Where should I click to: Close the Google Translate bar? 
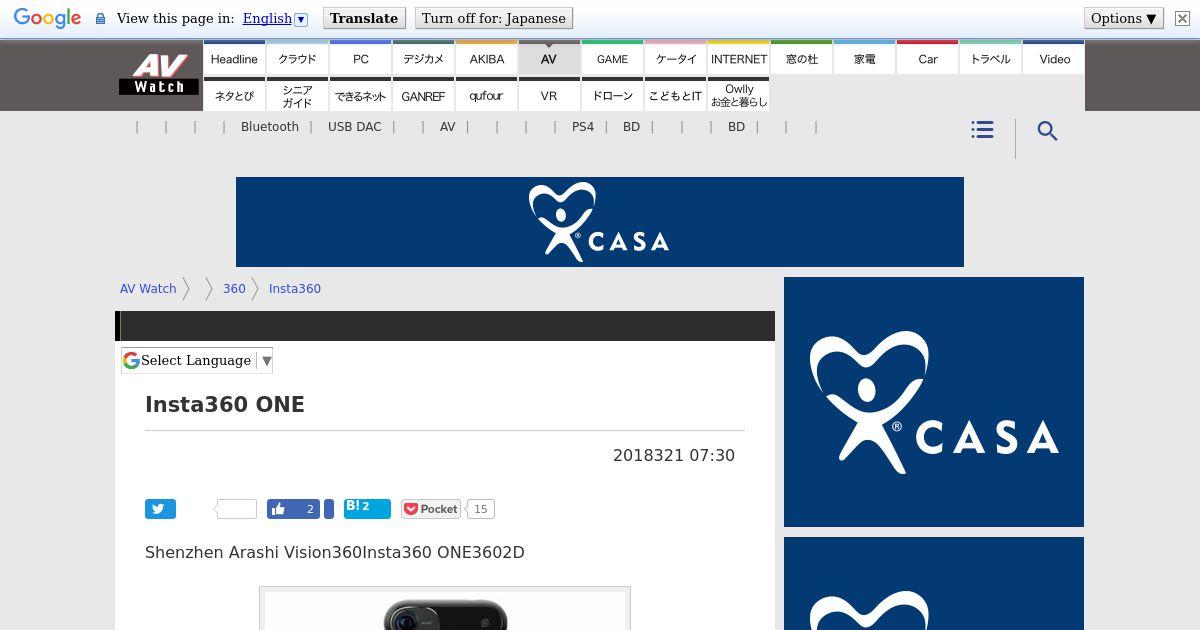tap(1182, 18)
